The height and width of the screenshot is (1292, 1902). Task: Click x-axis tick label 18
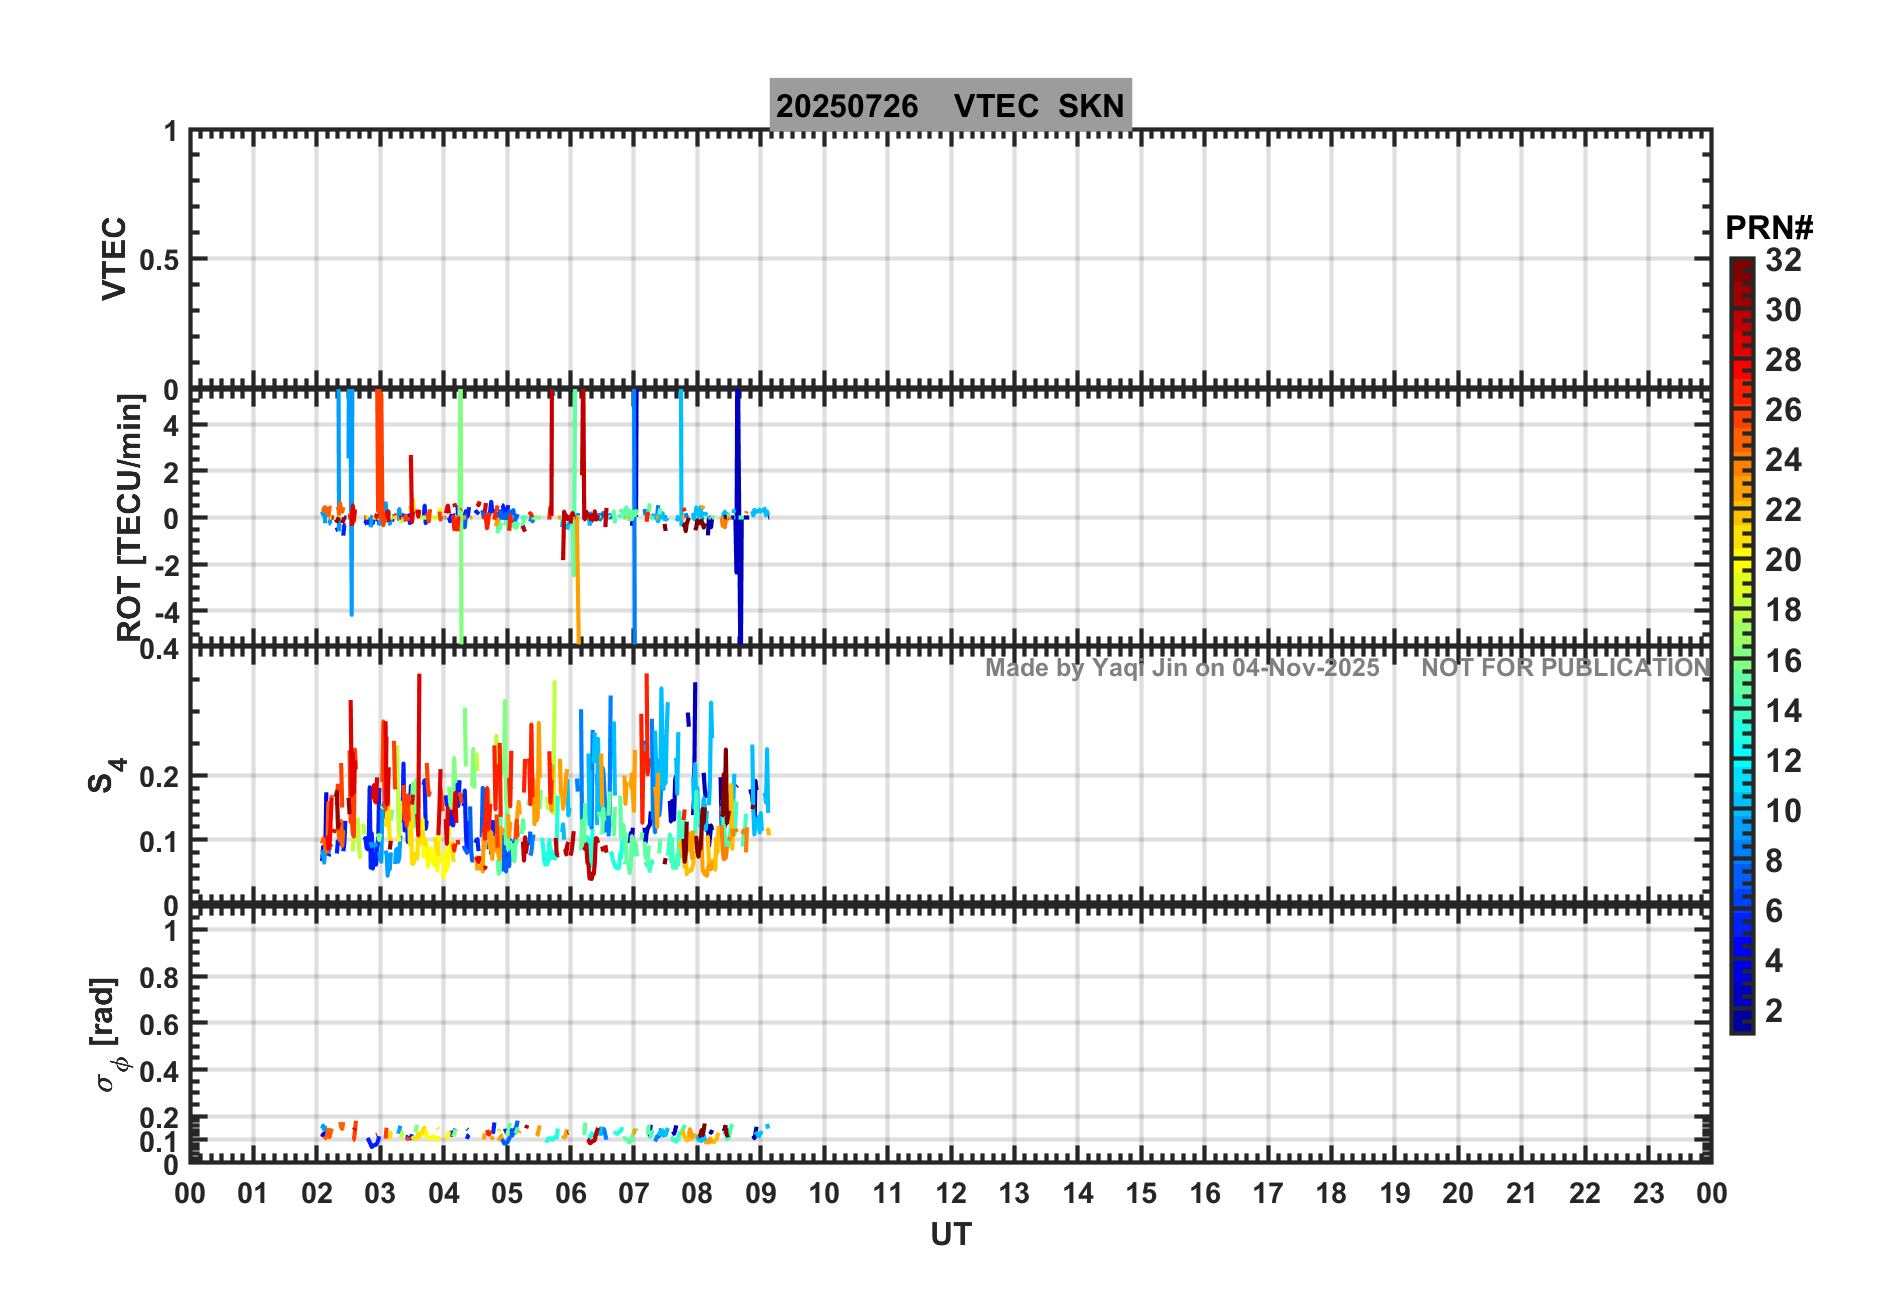(x=1331, y=1193)
